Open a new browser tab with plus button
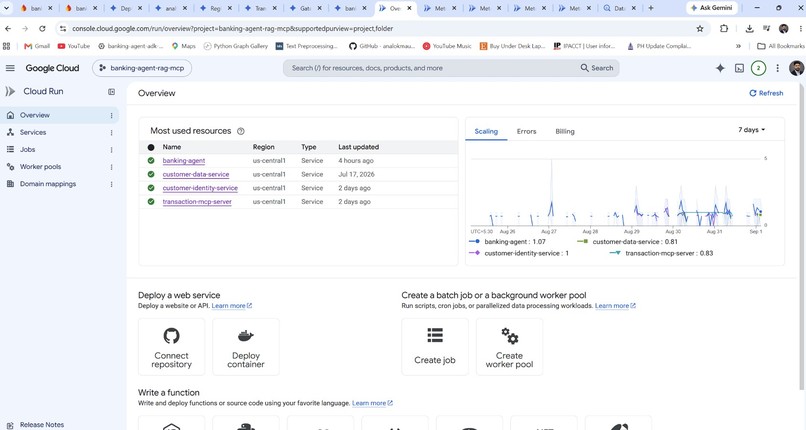 [651, 8]
